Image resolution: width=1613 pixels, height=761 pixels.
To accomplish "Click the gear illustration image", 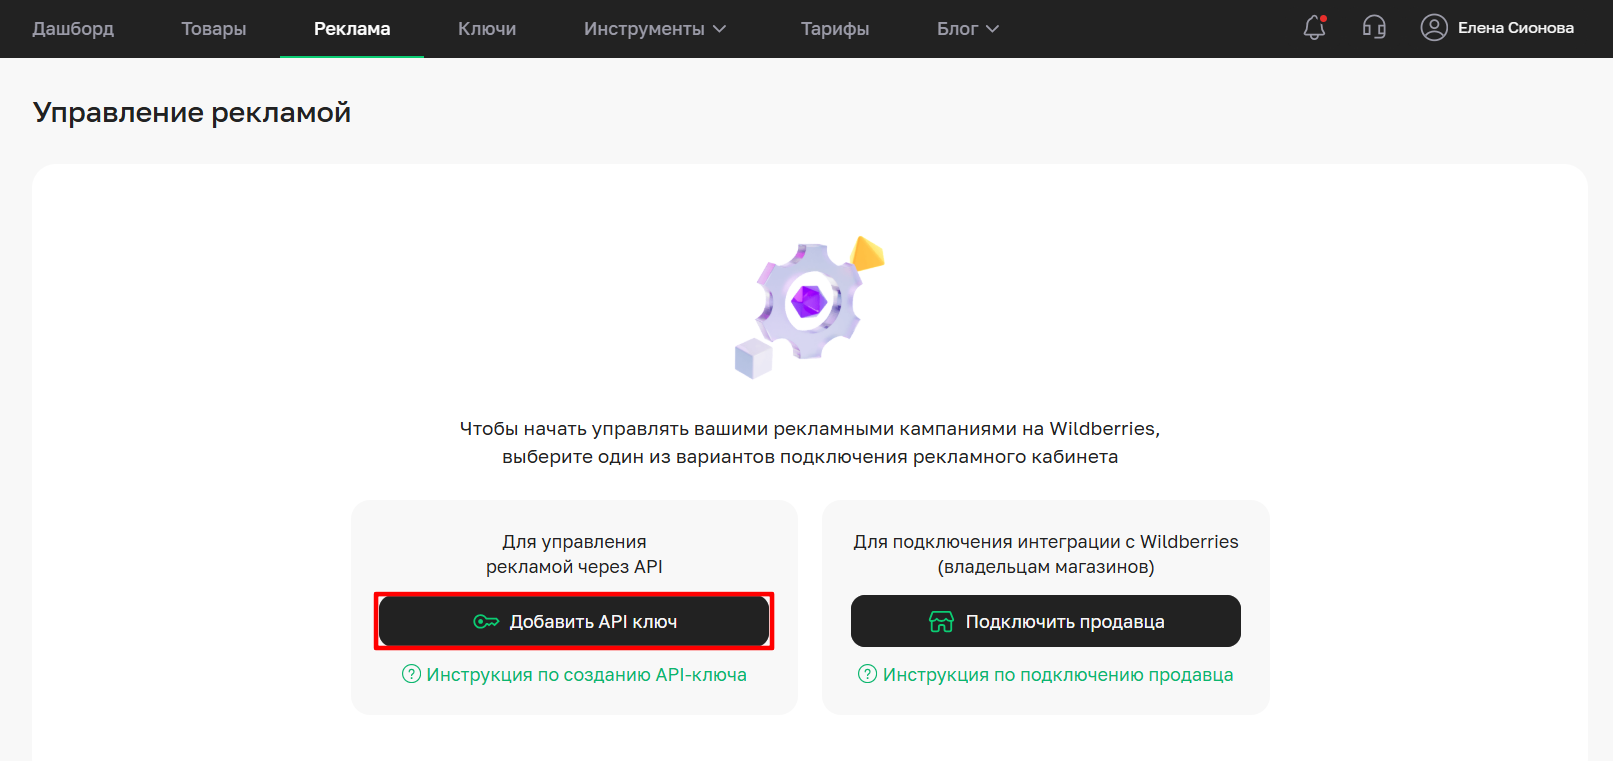I will point(809,305).
